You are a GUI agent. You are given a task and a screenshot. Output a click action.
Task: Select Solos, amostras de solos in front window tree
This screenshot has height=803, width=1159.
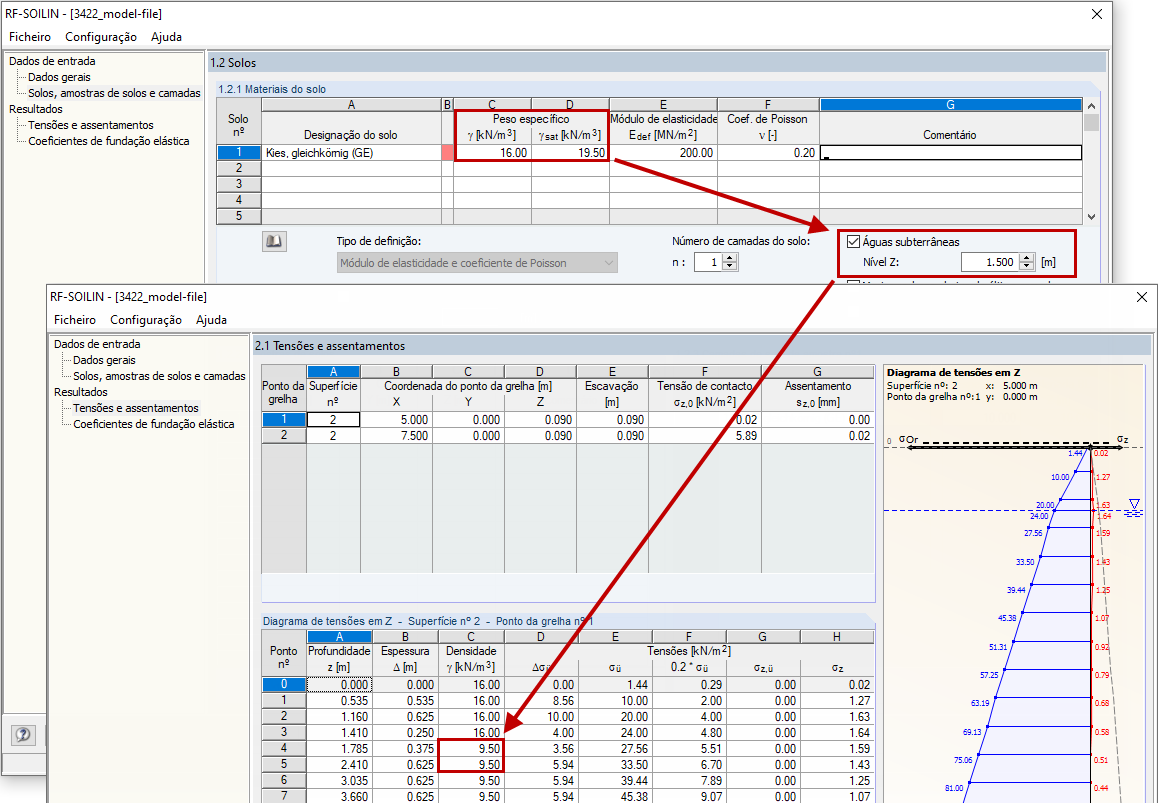159,376
